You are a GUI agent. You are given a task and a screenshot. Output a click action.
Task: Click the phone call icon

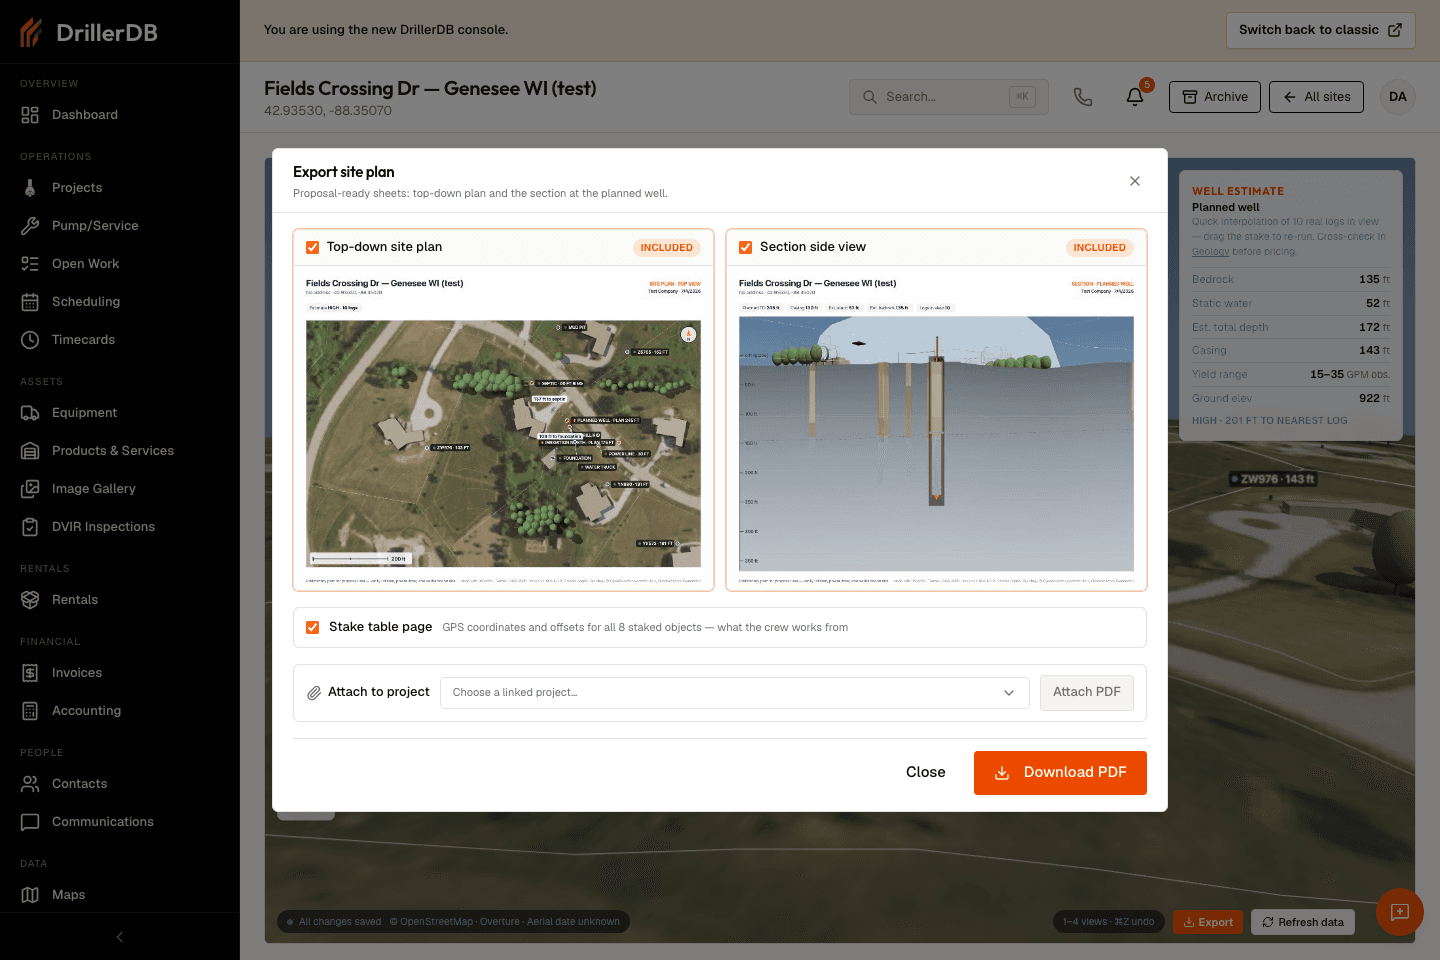click(1083, 97)
